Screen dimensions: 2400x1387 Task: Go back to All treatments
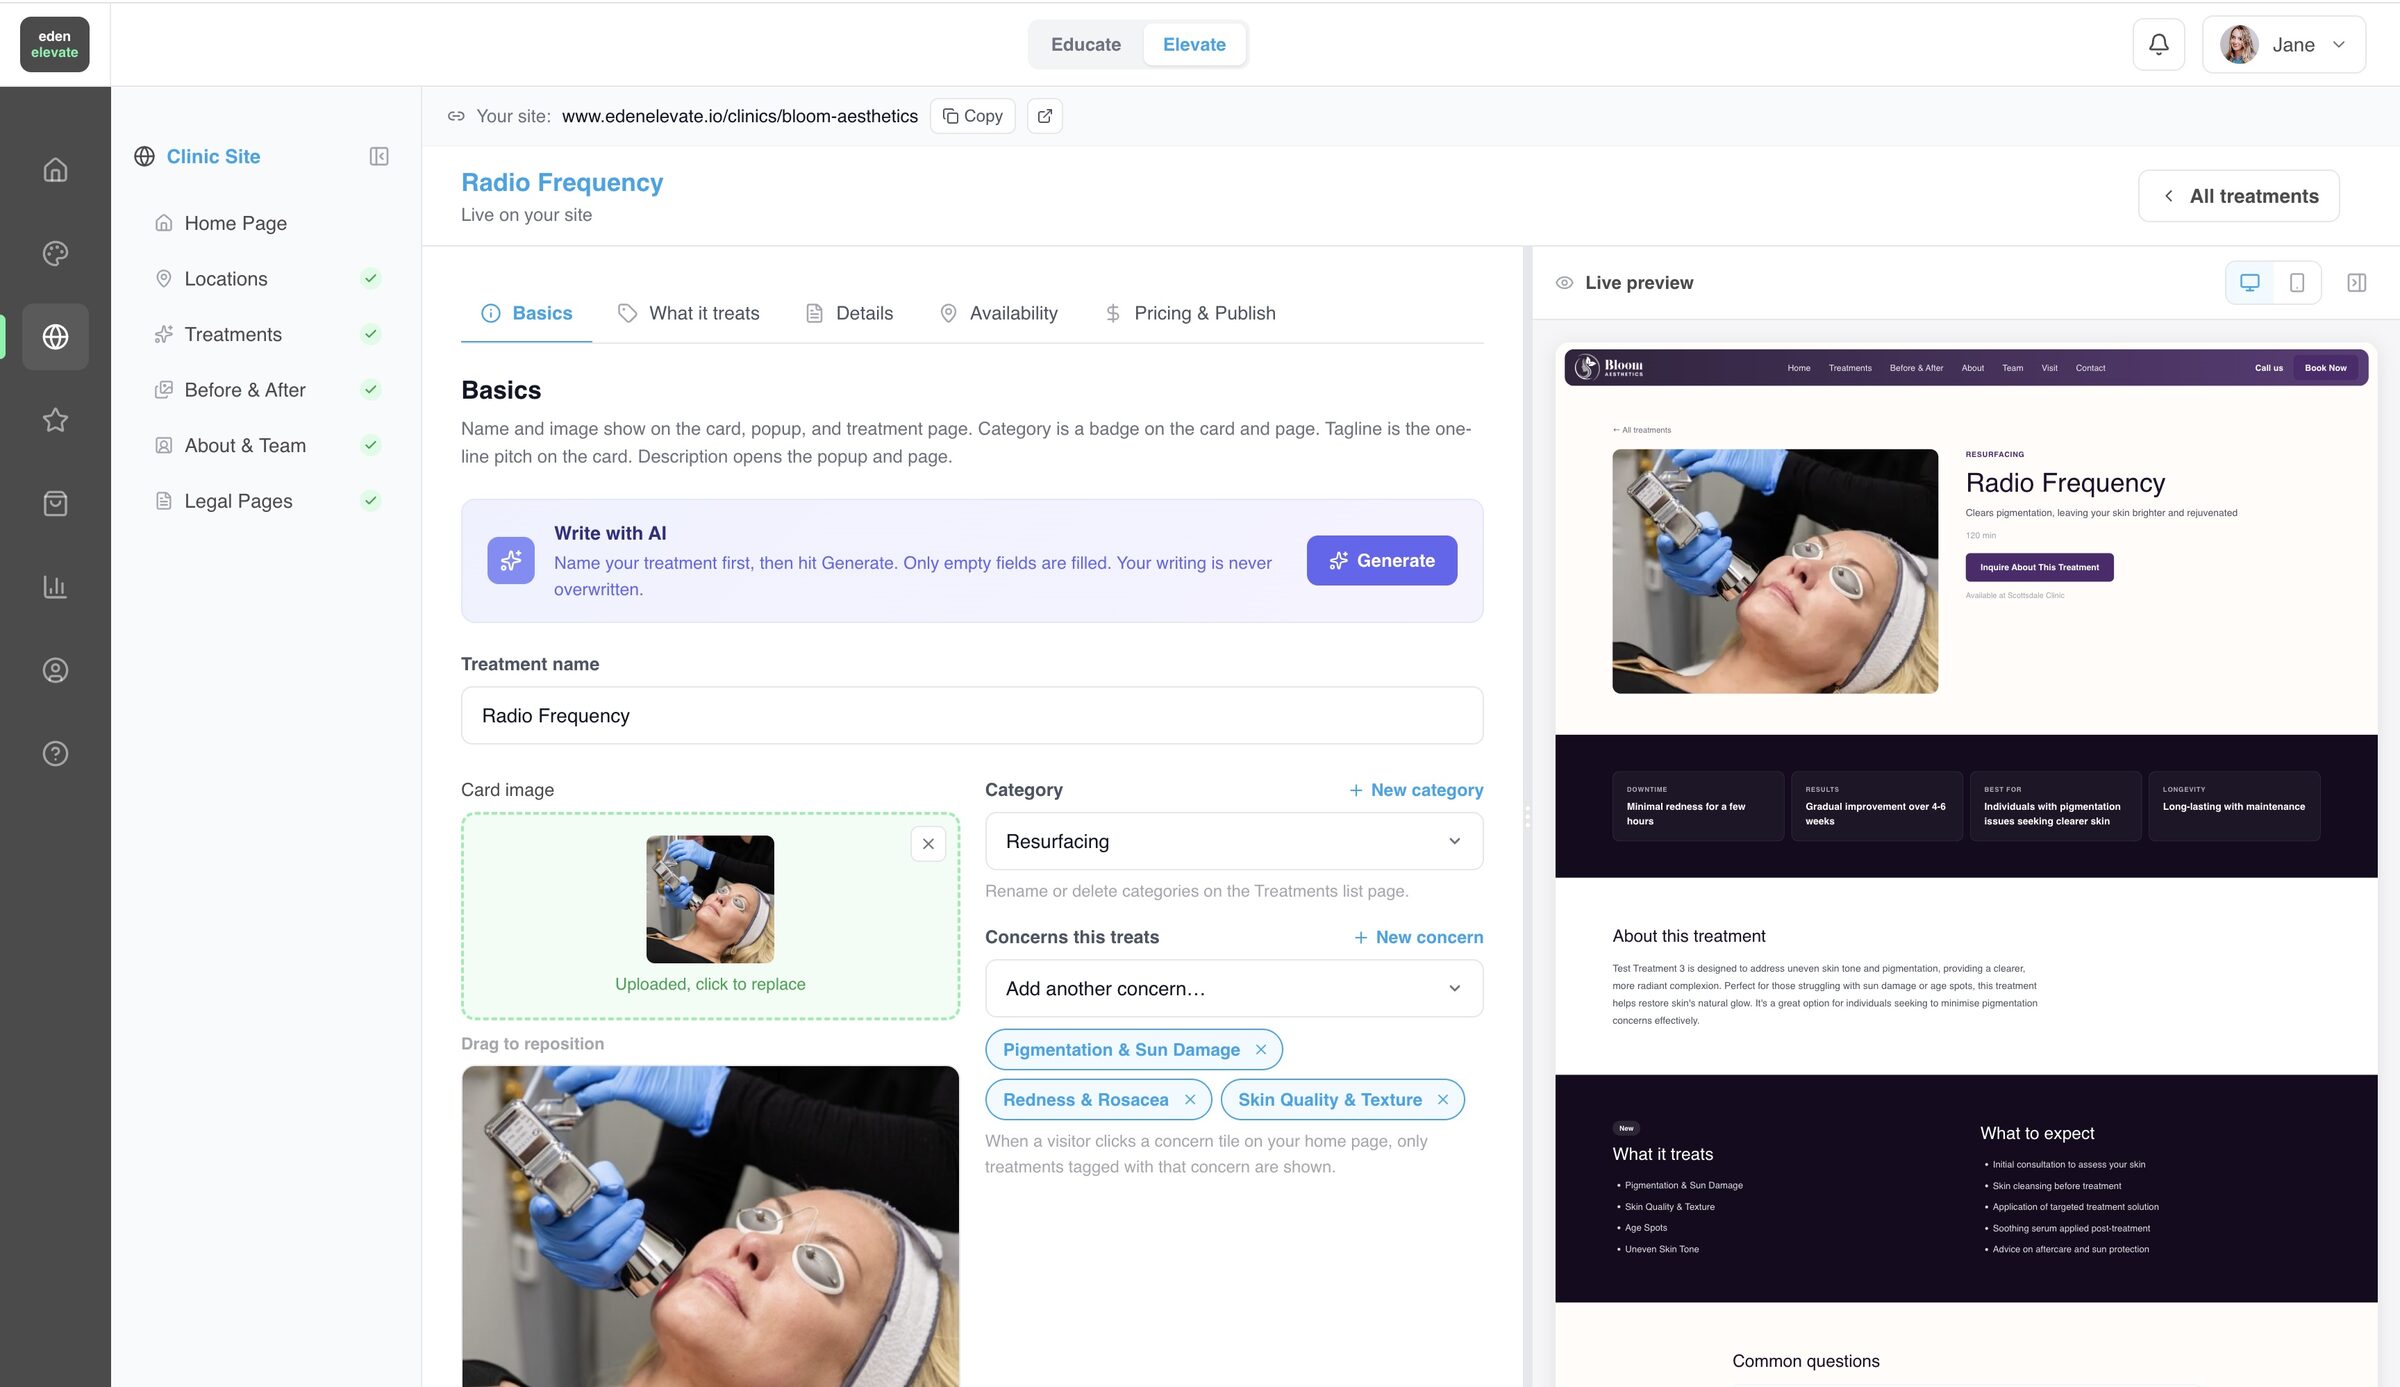pyautogui.click(x=2239, y=196)
